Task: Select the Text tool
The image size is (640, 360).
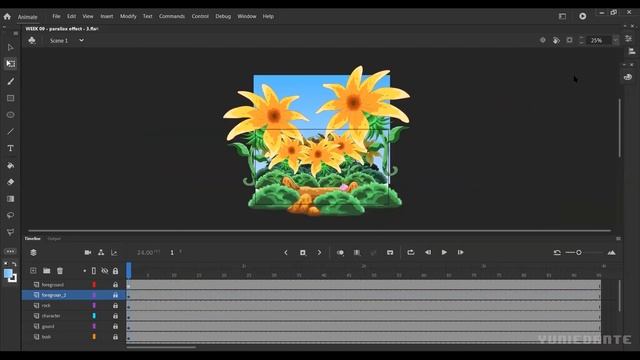Action: 11,148
